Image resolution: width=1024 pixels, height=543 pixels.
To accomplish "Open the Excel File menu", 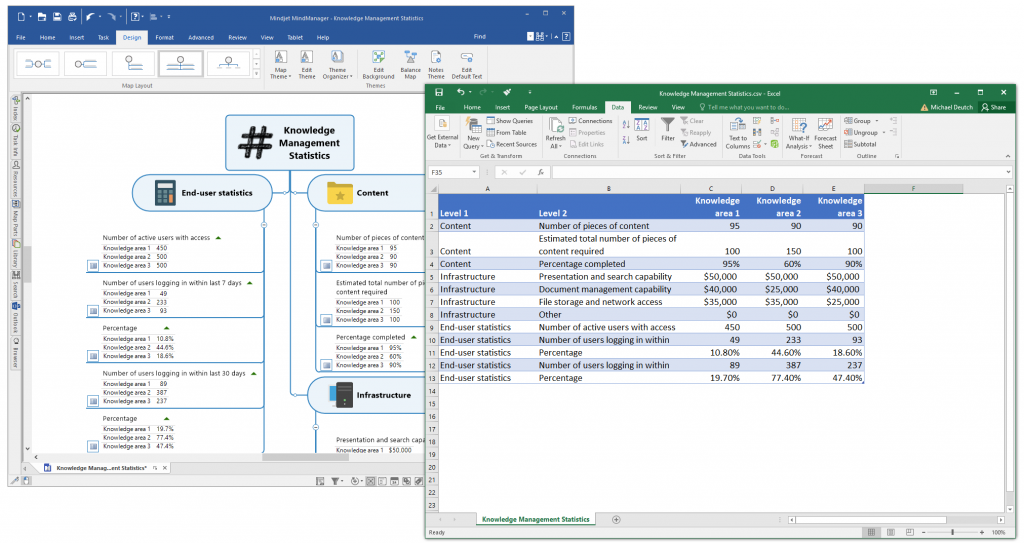I will click(440, 107).
